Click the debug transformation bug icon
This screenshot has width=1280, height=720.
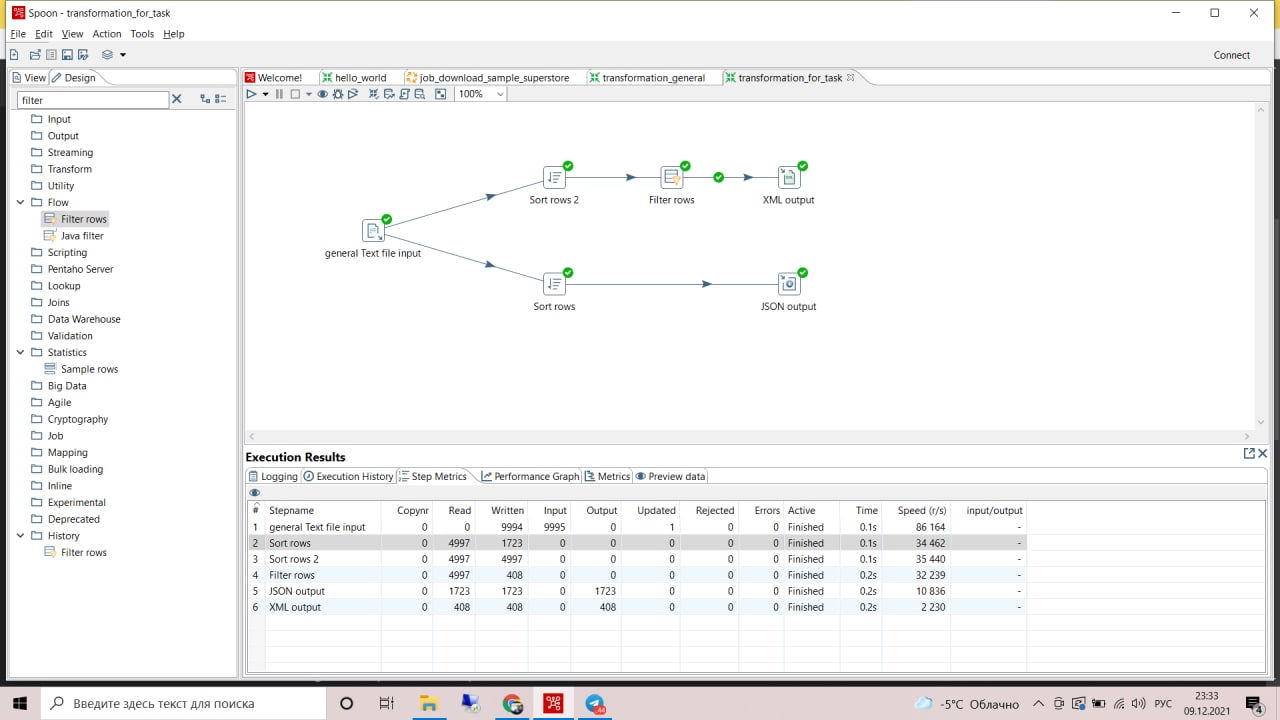click(x=338, y=94)
